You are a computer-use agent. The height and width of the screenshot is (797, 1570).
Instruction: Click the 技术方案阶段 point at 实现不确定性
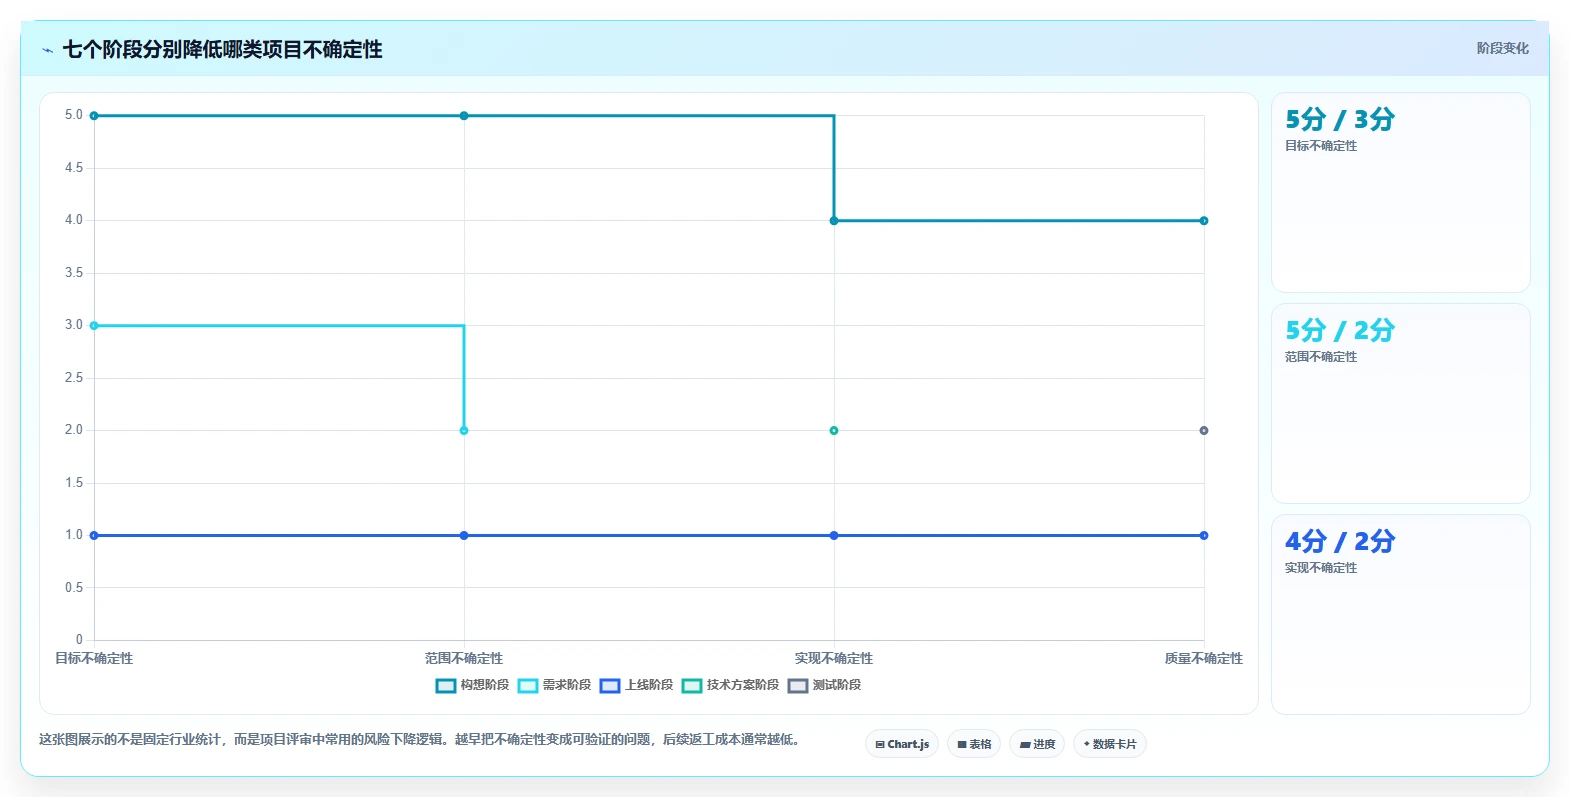coord(834,430)
